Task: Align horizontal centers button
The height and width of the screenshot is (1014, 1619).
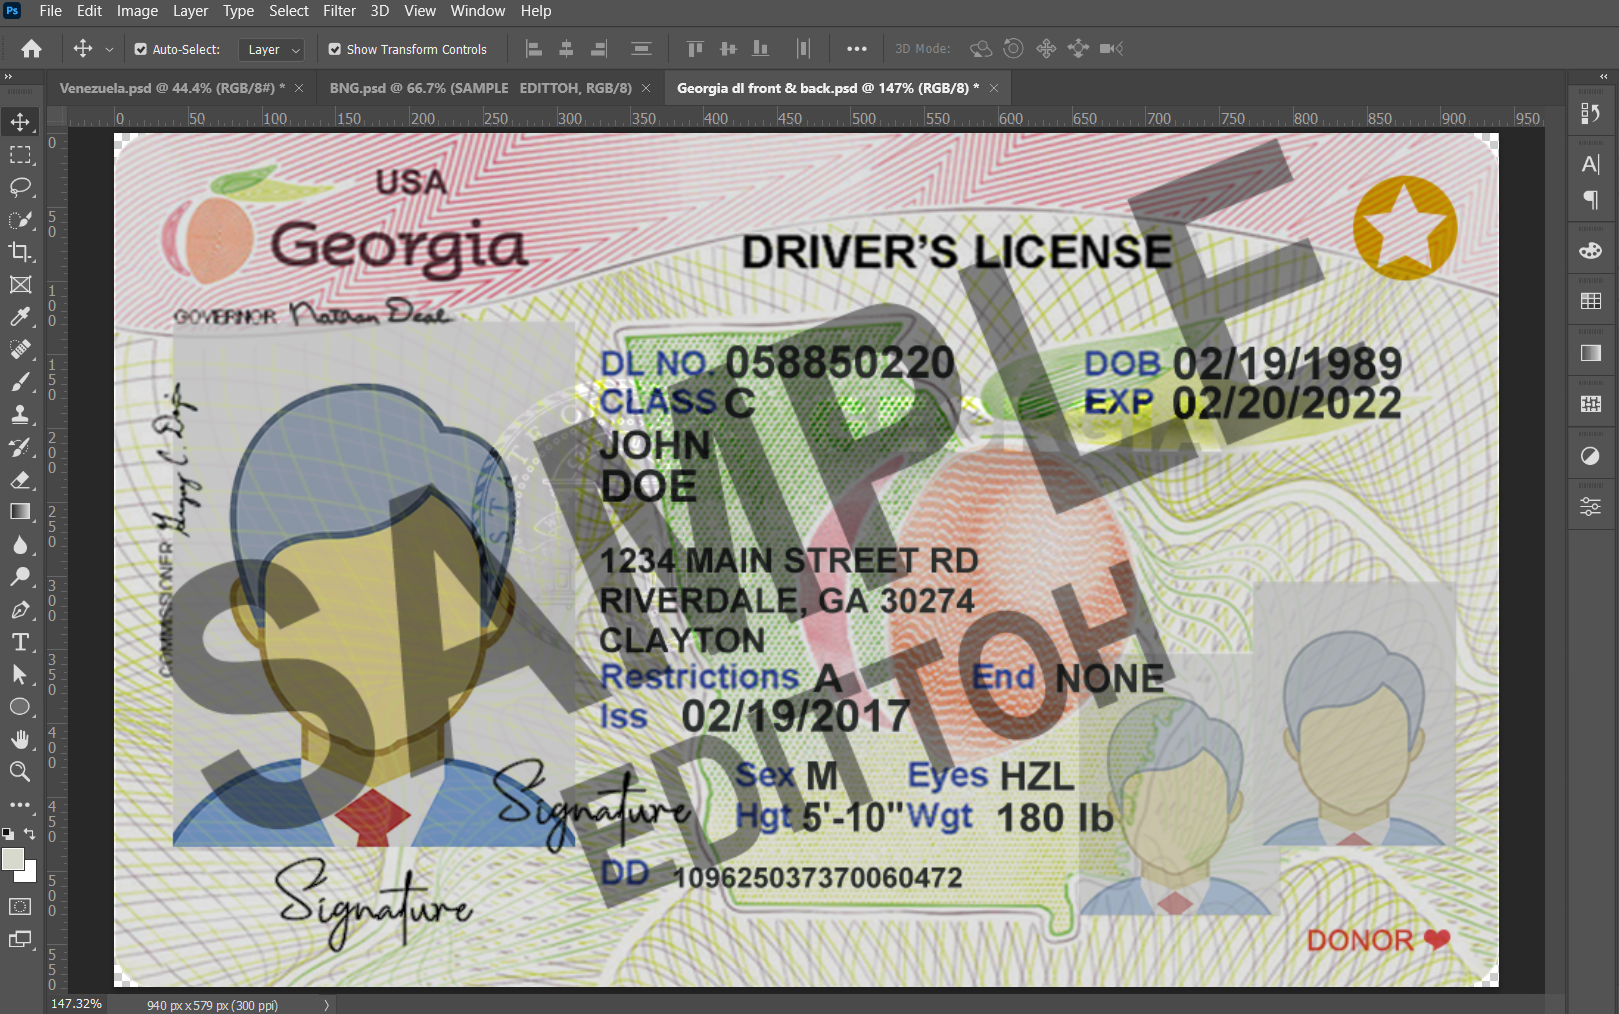Action: click(x=566, y=49)
